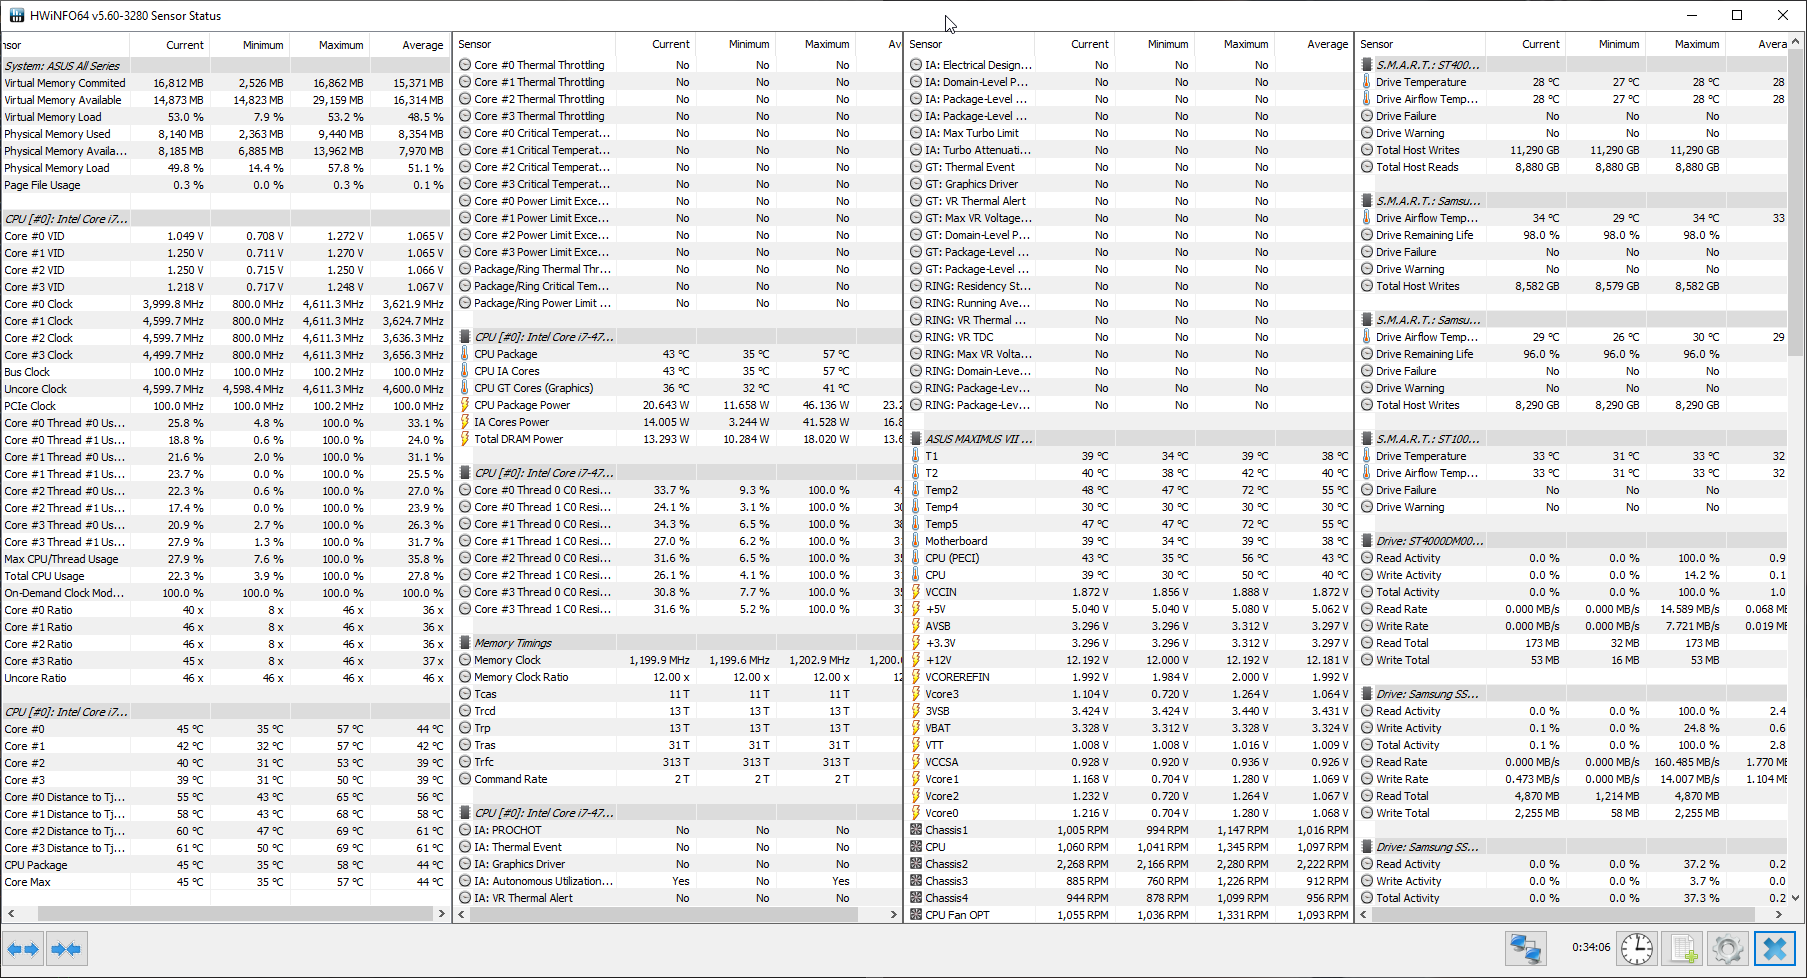
Task: Open sensor settings gear icon
Action: pos(1727,948)
